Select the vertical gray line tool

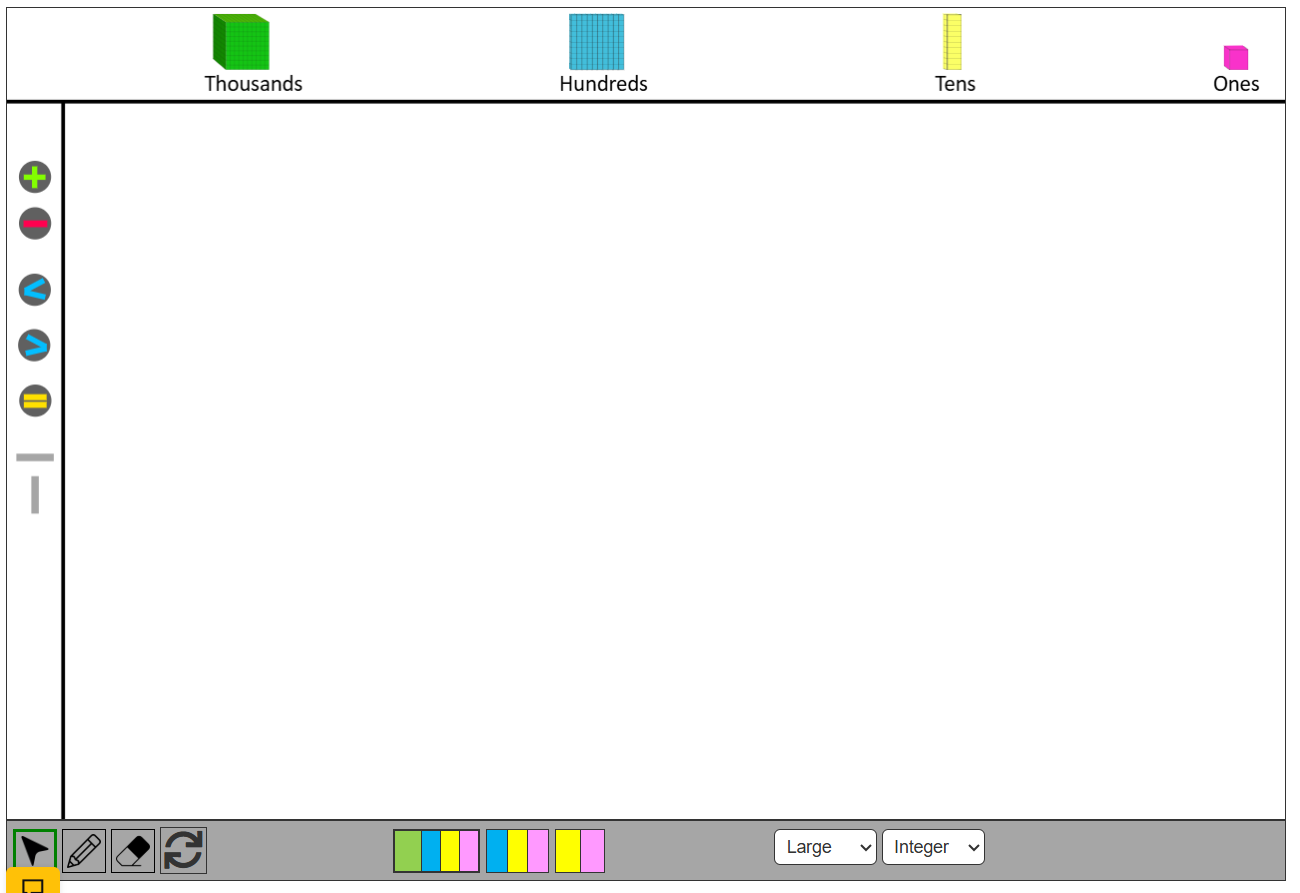[x=35, y=495]
